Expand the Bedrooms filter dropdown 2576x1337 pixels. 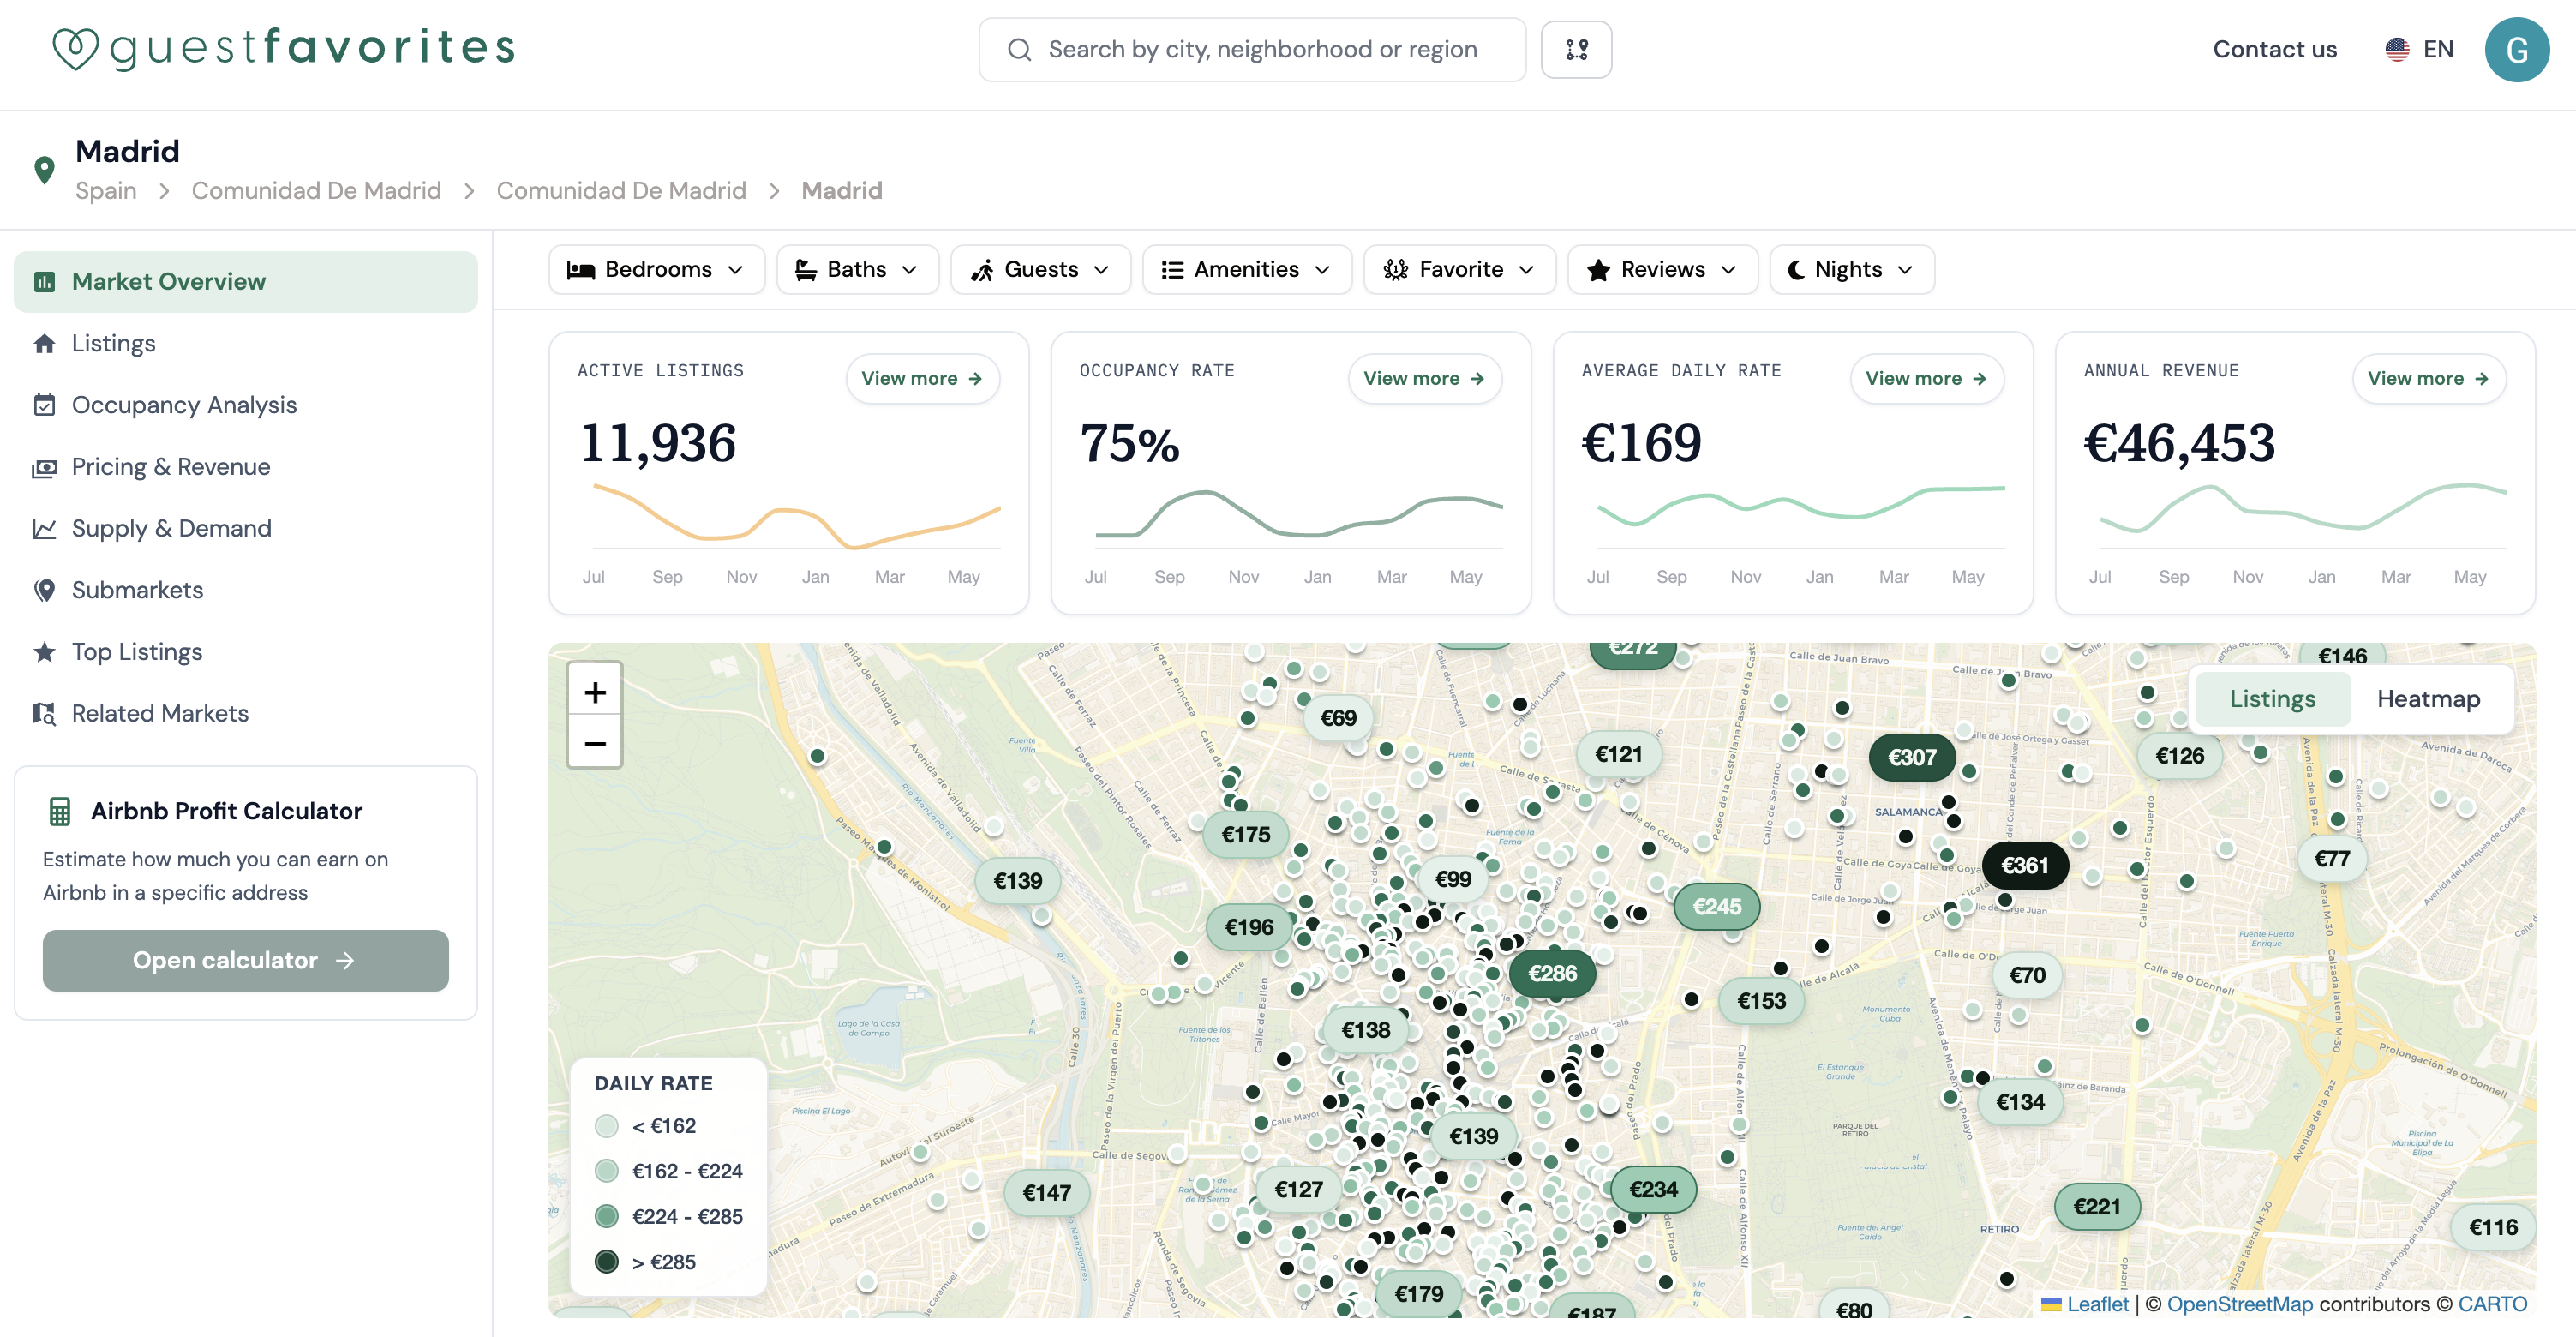tap(656, 270)
